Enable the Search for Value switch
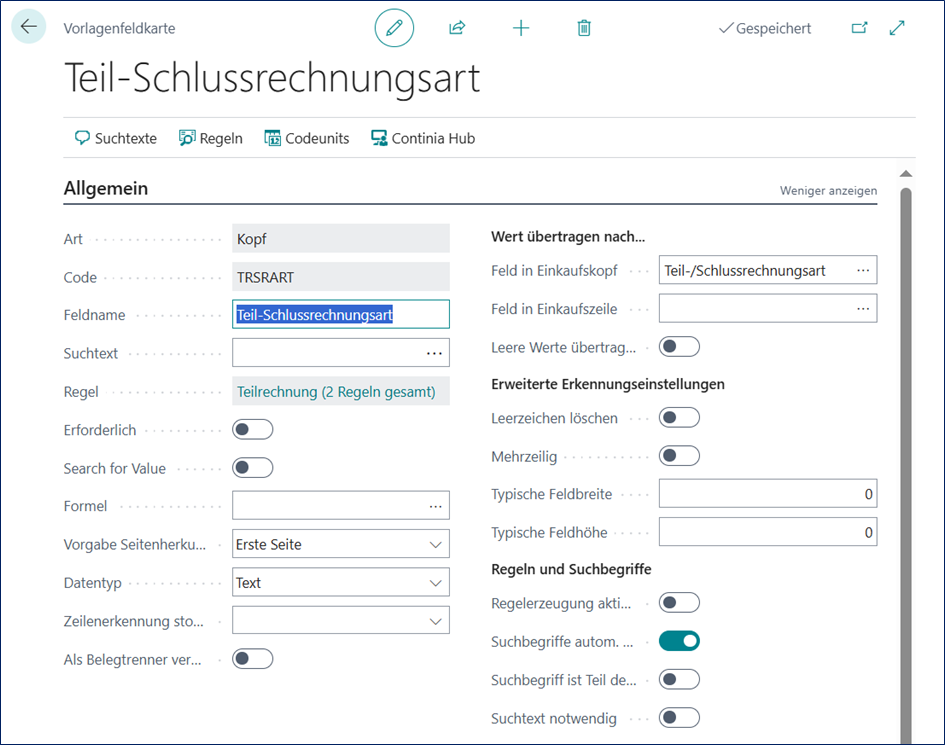Image resolution: width=945 pixels, height=745 pixels. 252,468
